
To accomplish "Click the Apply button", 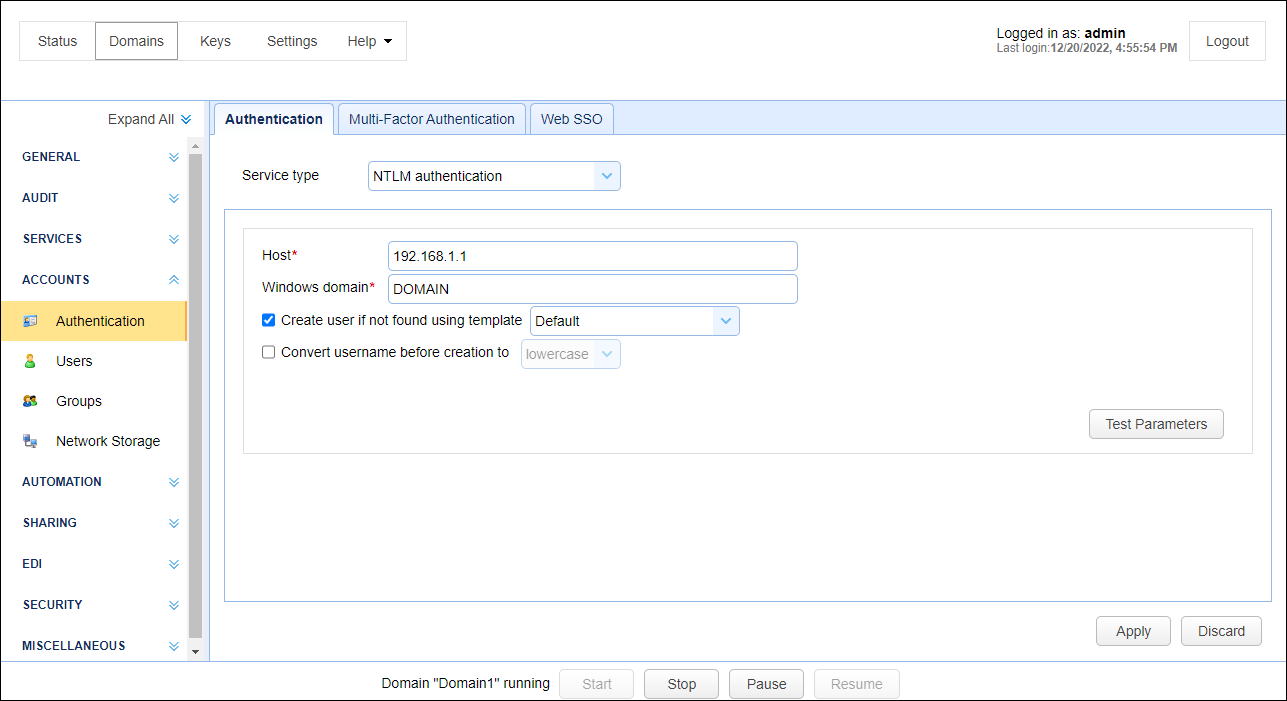I will pyautogui.click(x=1133, y=631).
